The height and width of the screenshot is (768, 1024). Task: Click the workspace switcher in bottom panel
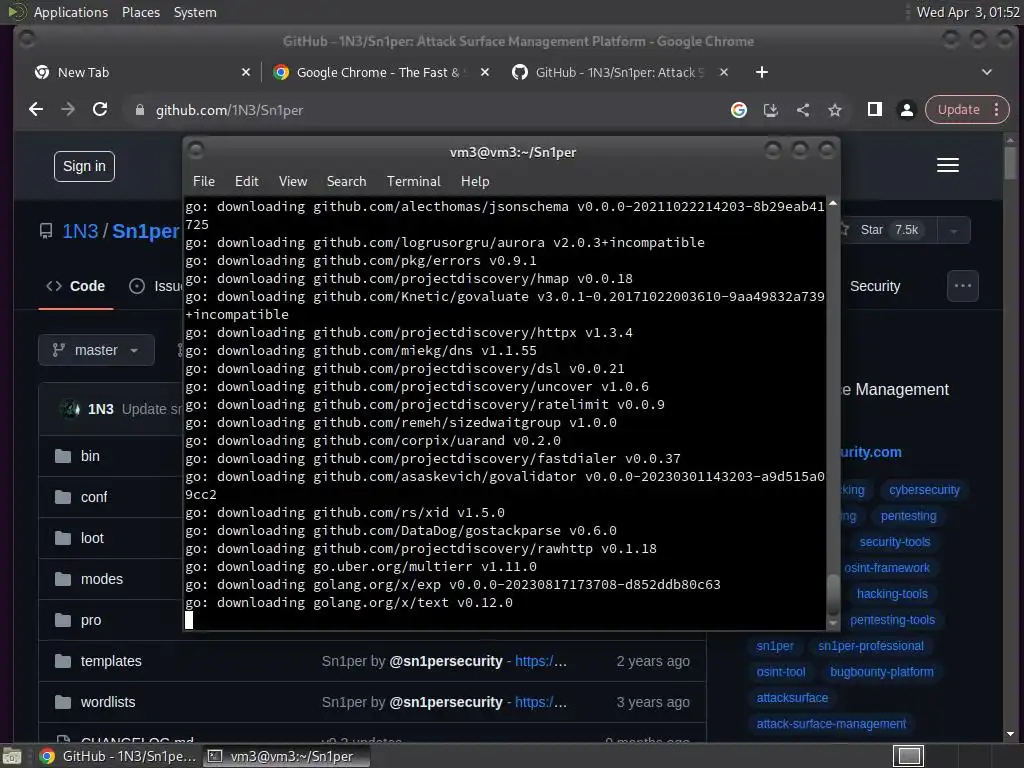coord(908,756)
